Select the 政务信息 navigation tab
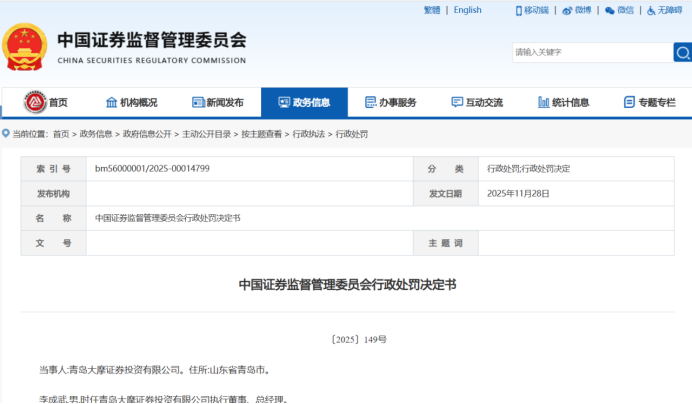The image size is (692, 404). 304,102
